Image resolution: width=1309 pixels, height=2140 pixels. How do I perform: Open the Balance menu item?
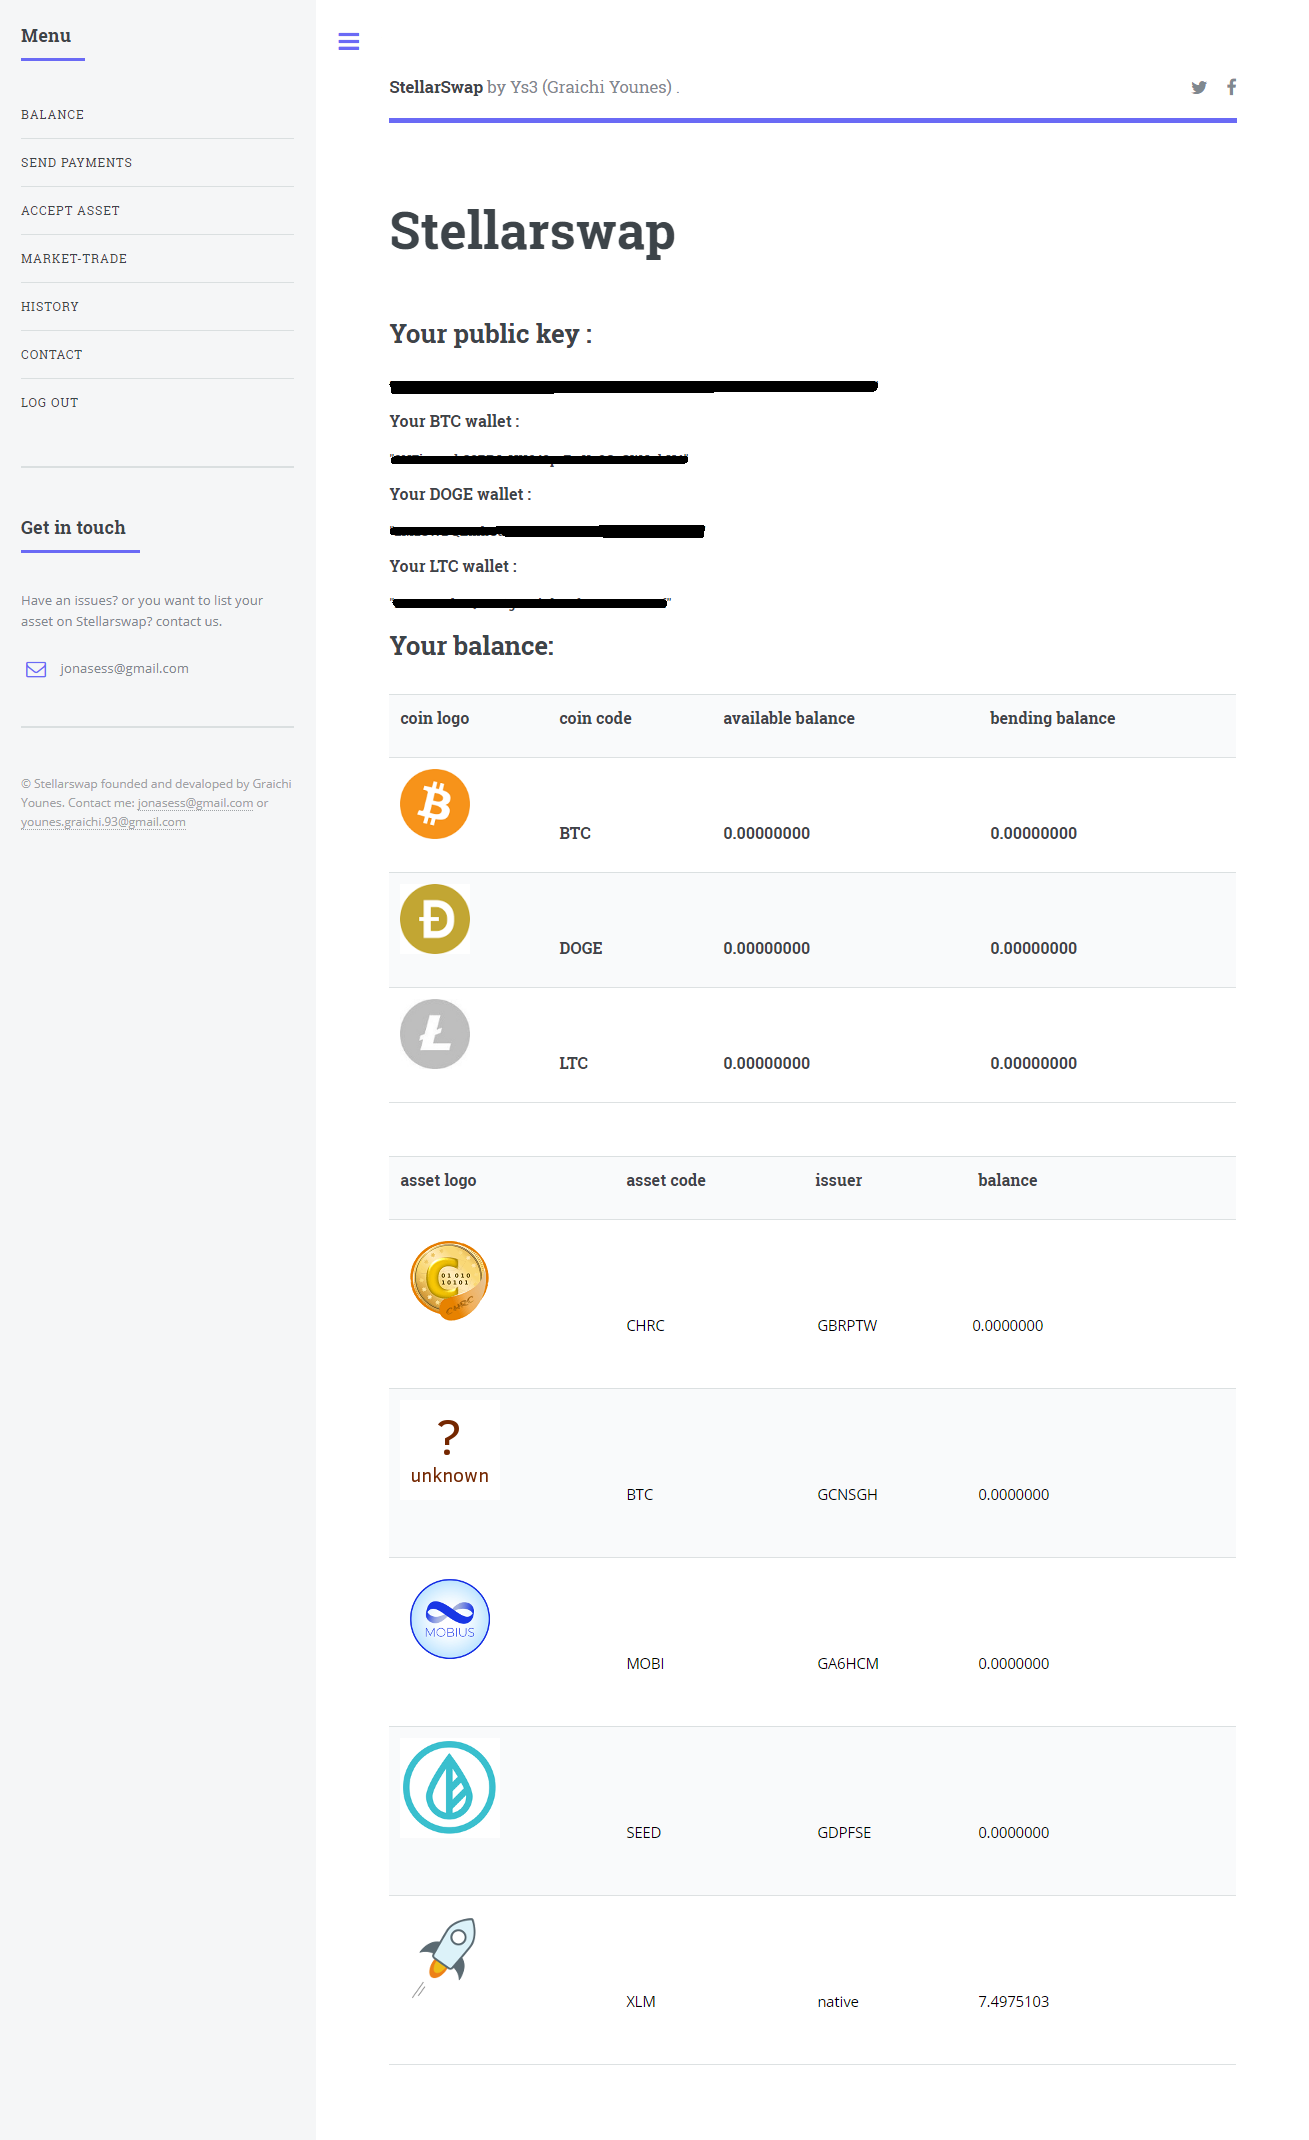[x=52, y=115]
